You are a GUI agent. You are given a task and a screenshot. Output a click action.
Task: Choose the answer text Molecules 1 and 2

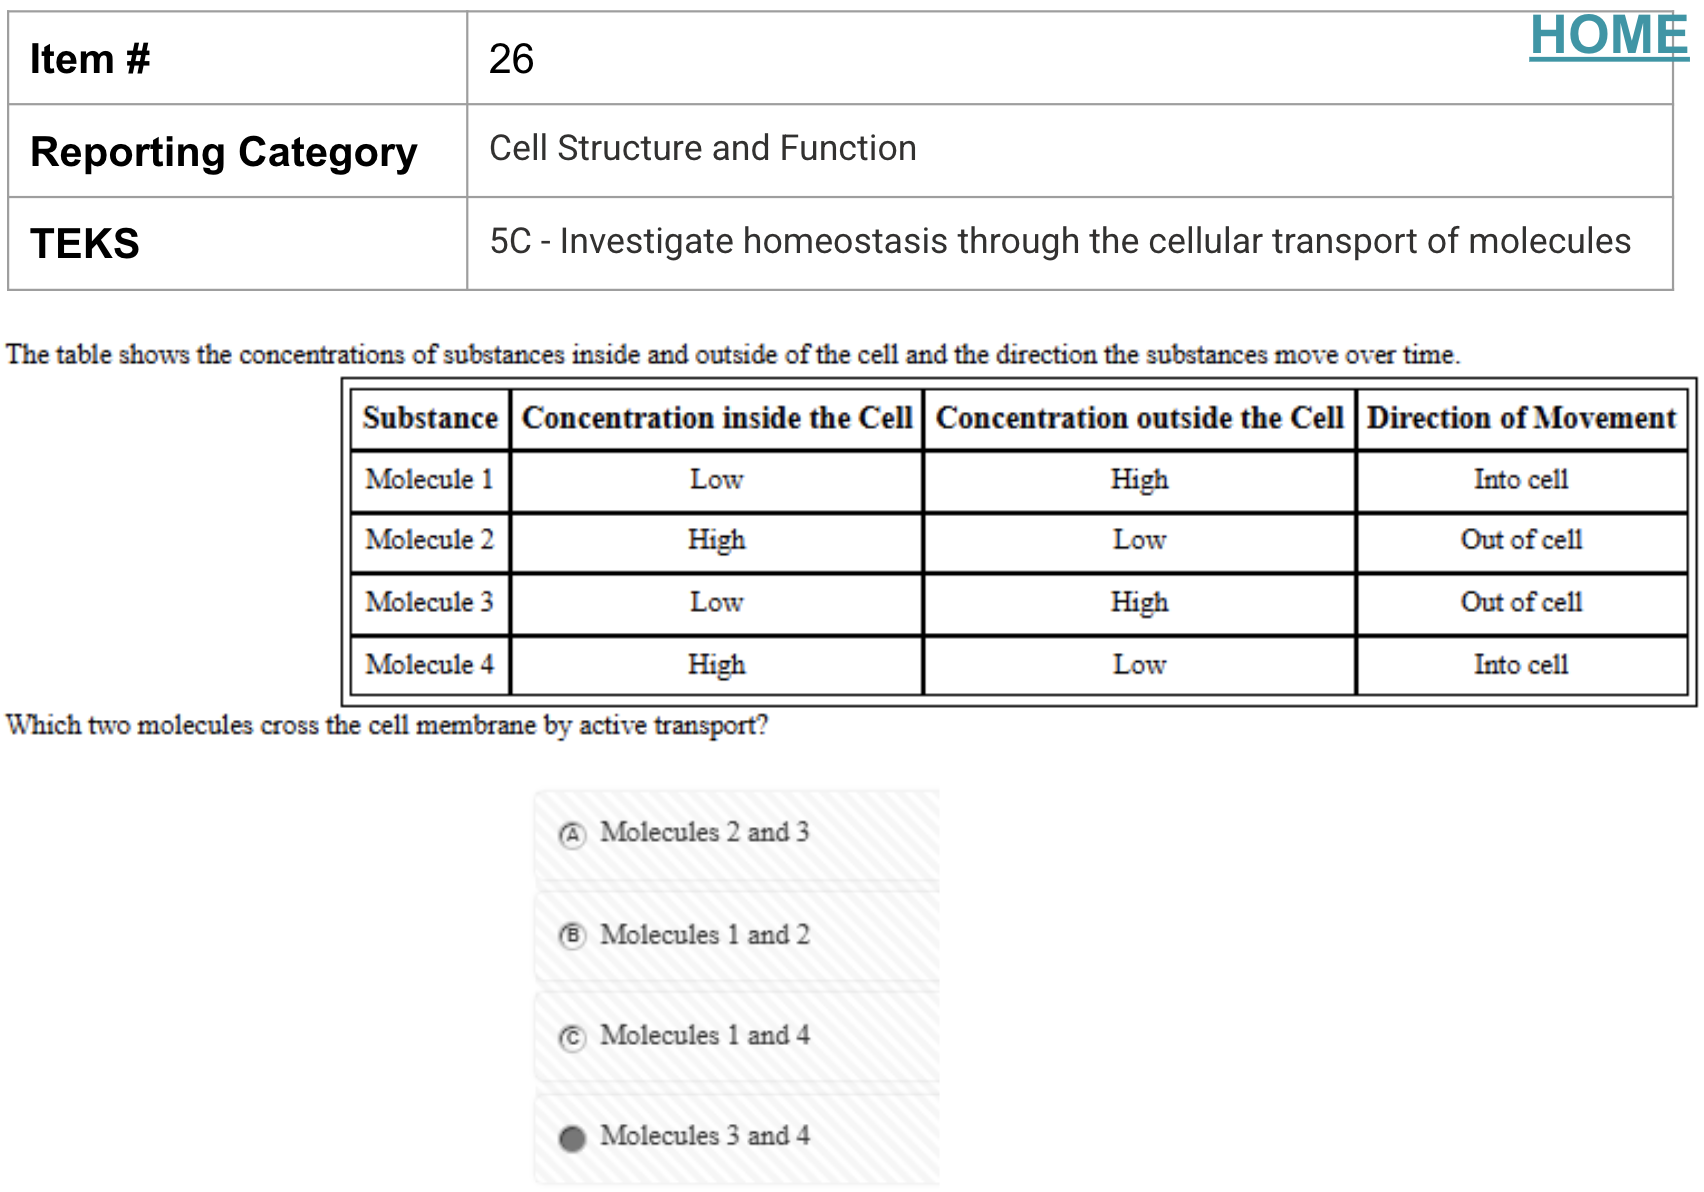[x=704, y=934]
